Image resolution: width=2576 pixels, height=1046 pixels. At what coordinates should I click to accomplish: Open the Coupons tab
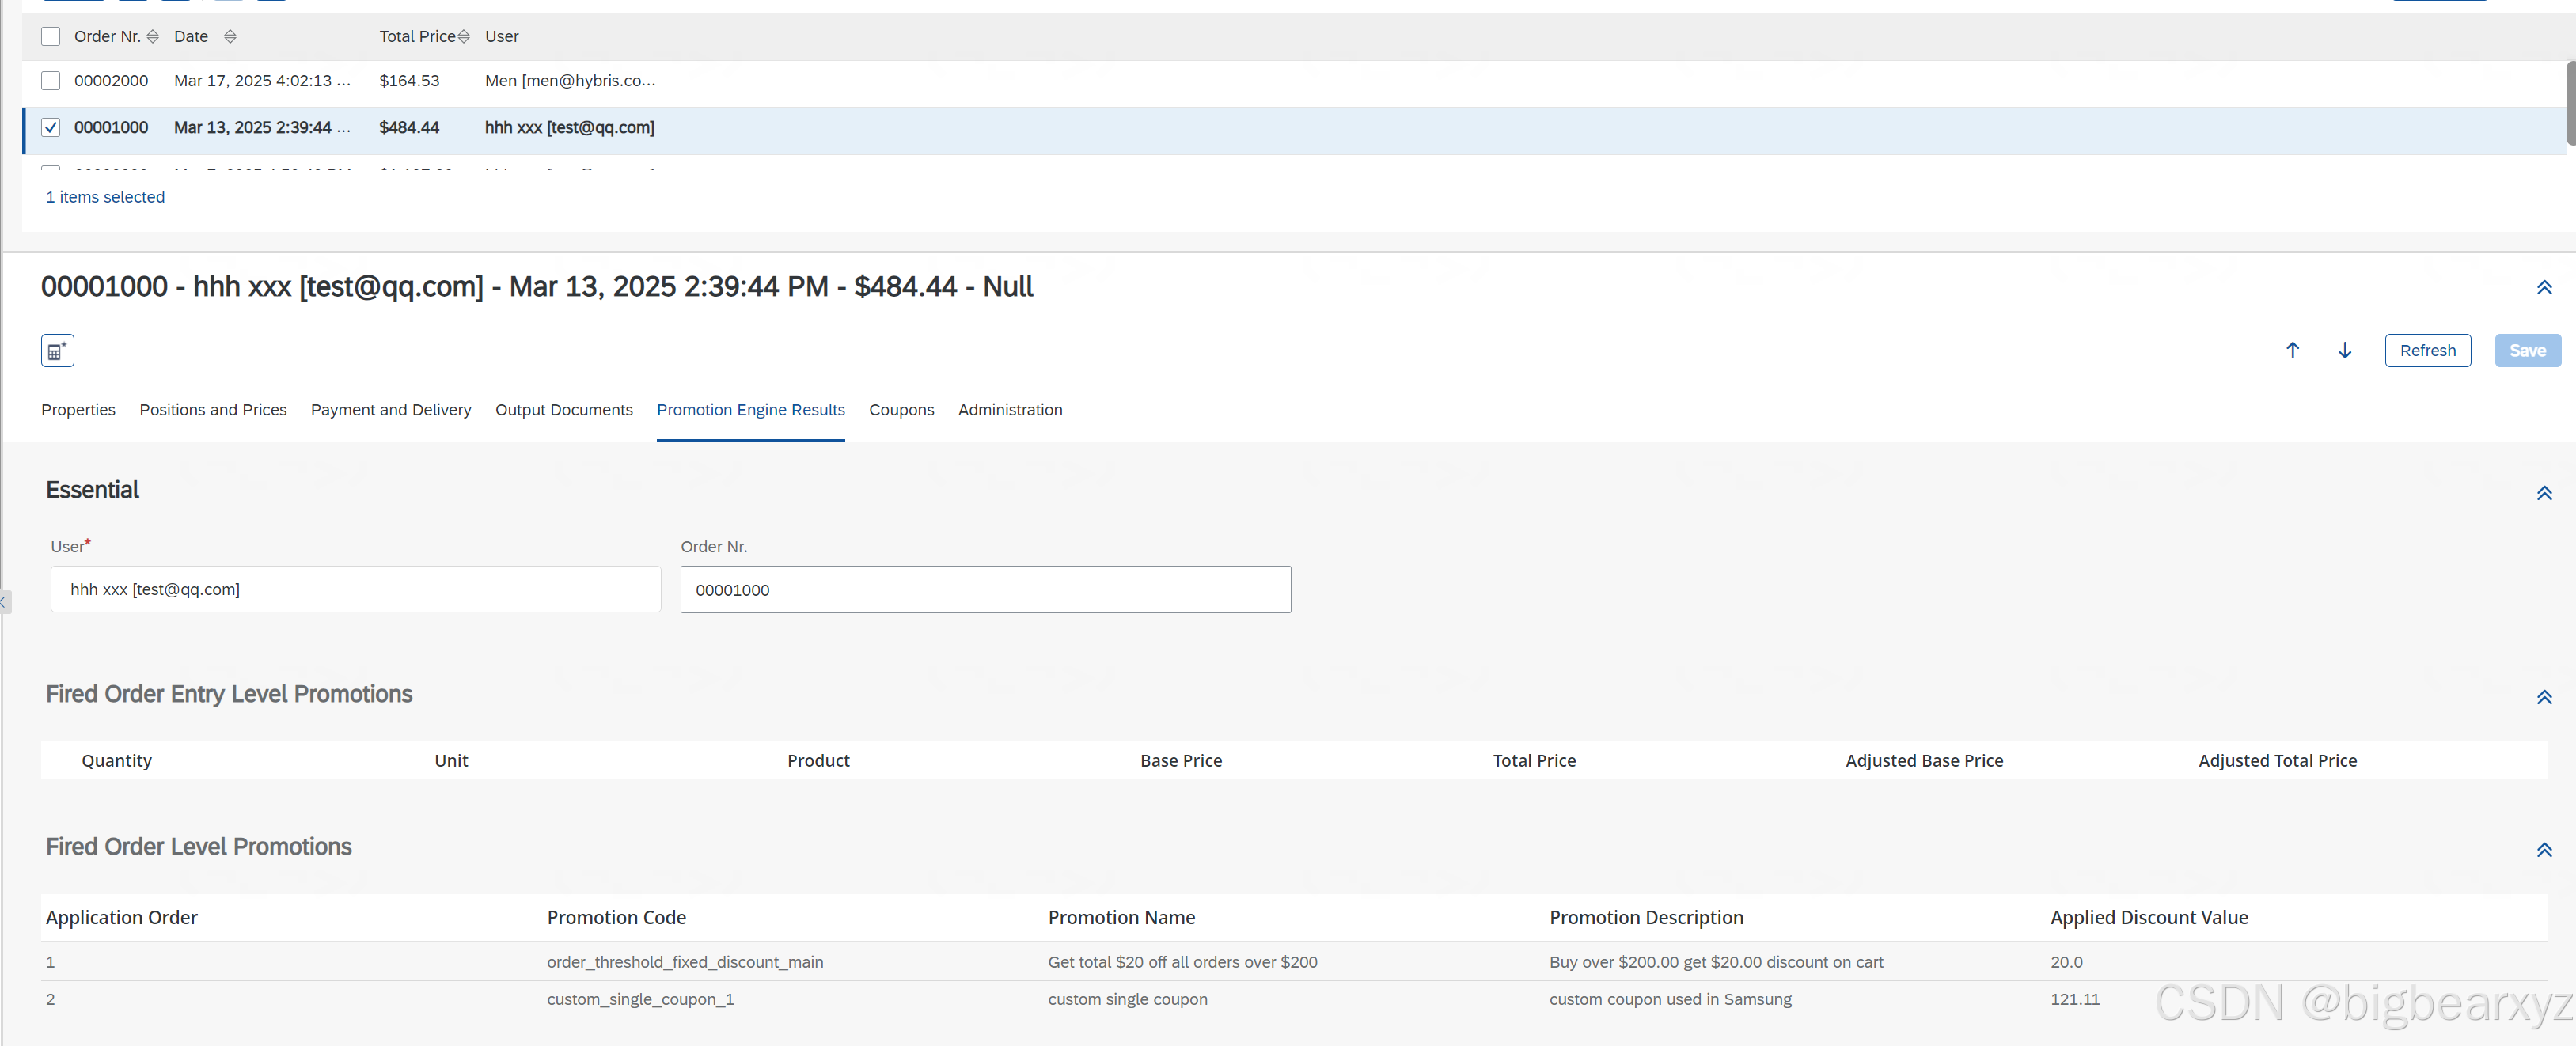(901, 410)
